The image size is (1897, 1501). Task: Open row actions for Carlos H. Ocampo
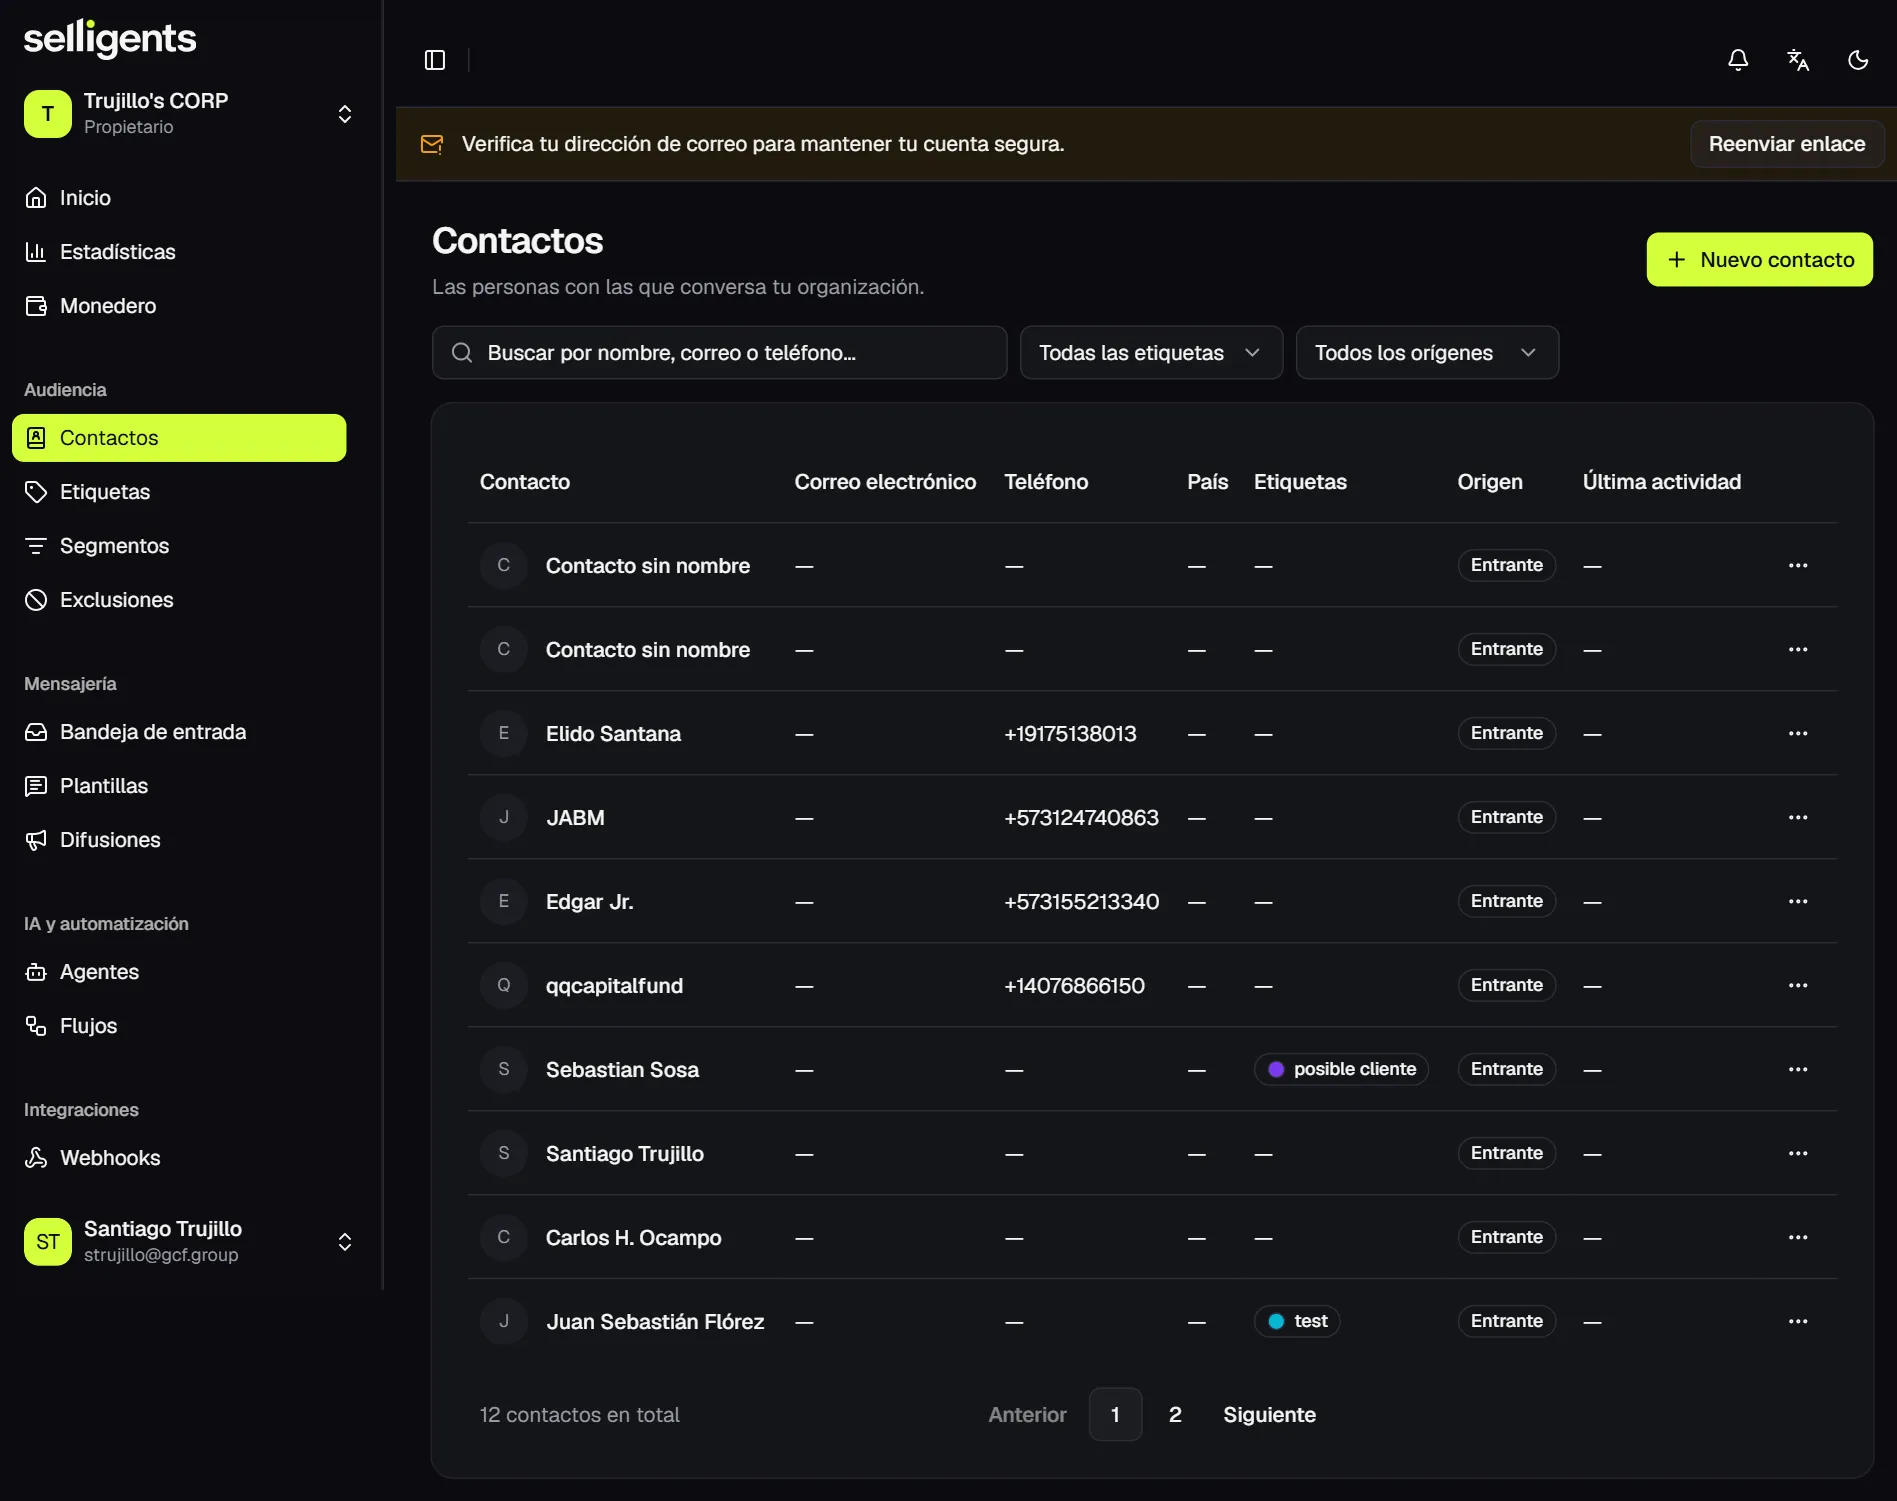click(x=1798, y=1237)
